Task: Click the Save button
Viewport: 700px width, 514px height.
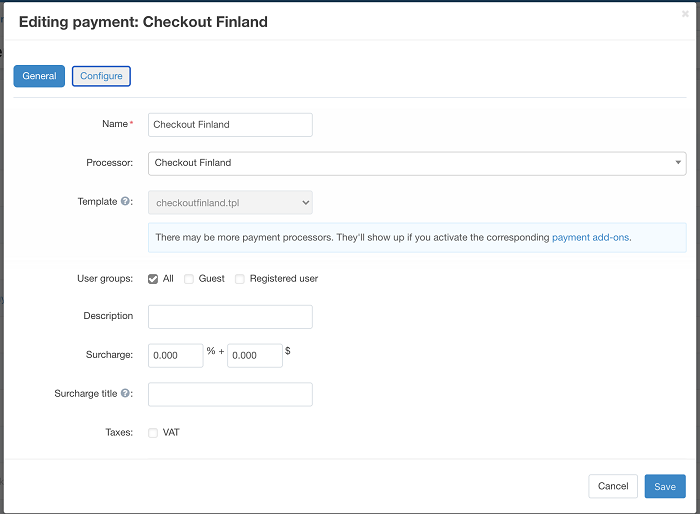Action: click(665, 486)
